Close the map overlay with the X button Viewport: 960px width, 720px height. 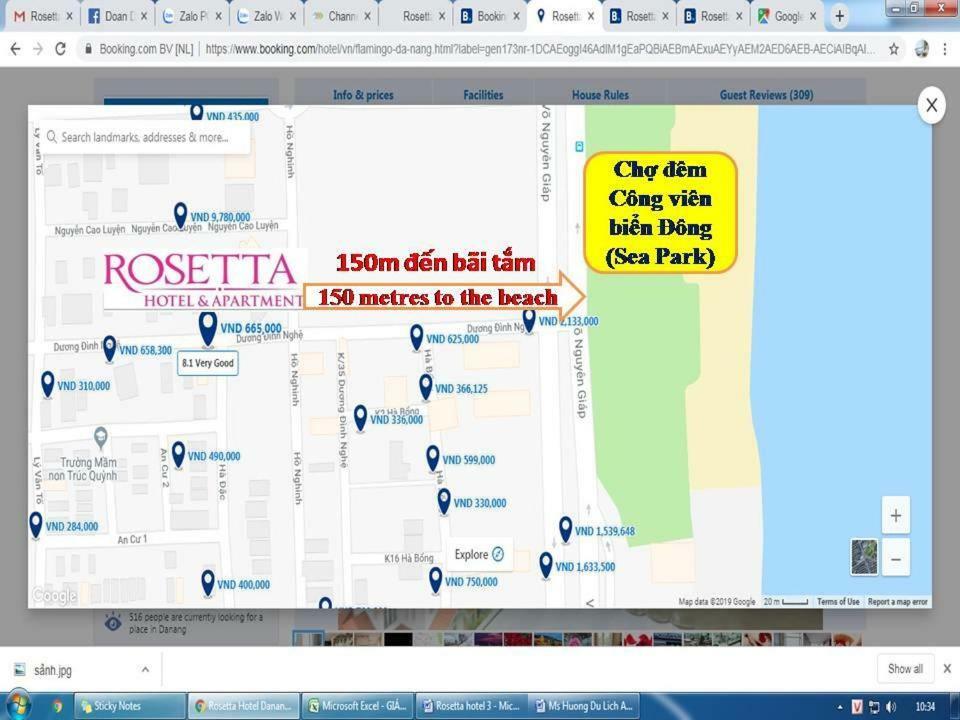click(x=931, y=105)
